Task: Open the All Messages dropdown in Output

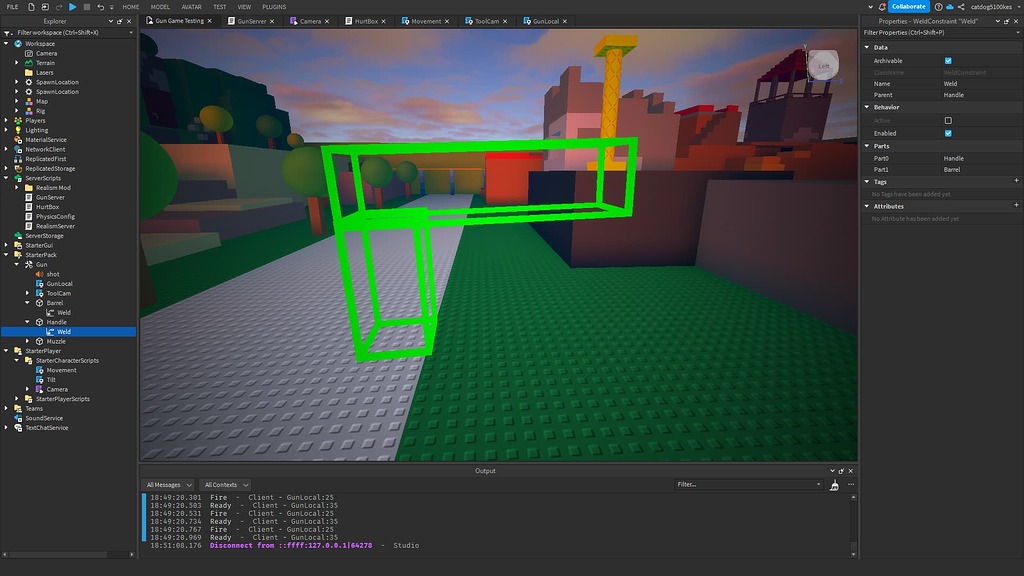Action: [168, 484]
